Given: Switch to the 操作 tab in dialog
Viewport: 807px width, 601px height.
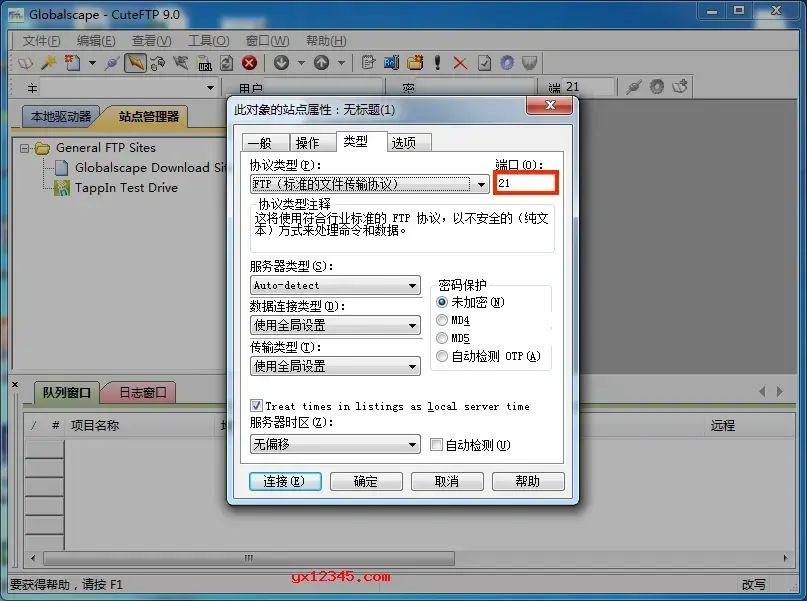Looking at the screenshot, I should pyautogui.click(x=312, y=143).
